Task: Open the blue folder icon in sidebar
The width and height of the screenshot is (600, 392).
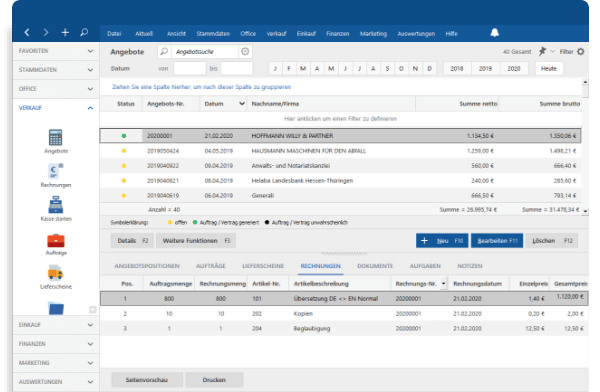Action: coord(56,308)
